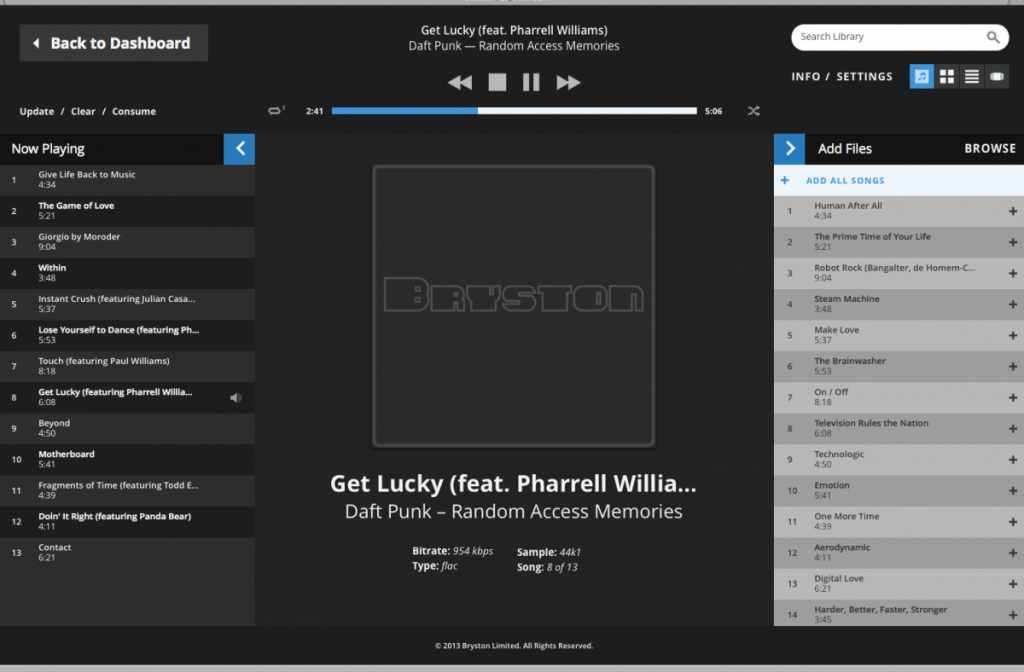Add Make Love using plus icon
Screen dimensions: 1024x672
pos(1012,336)
